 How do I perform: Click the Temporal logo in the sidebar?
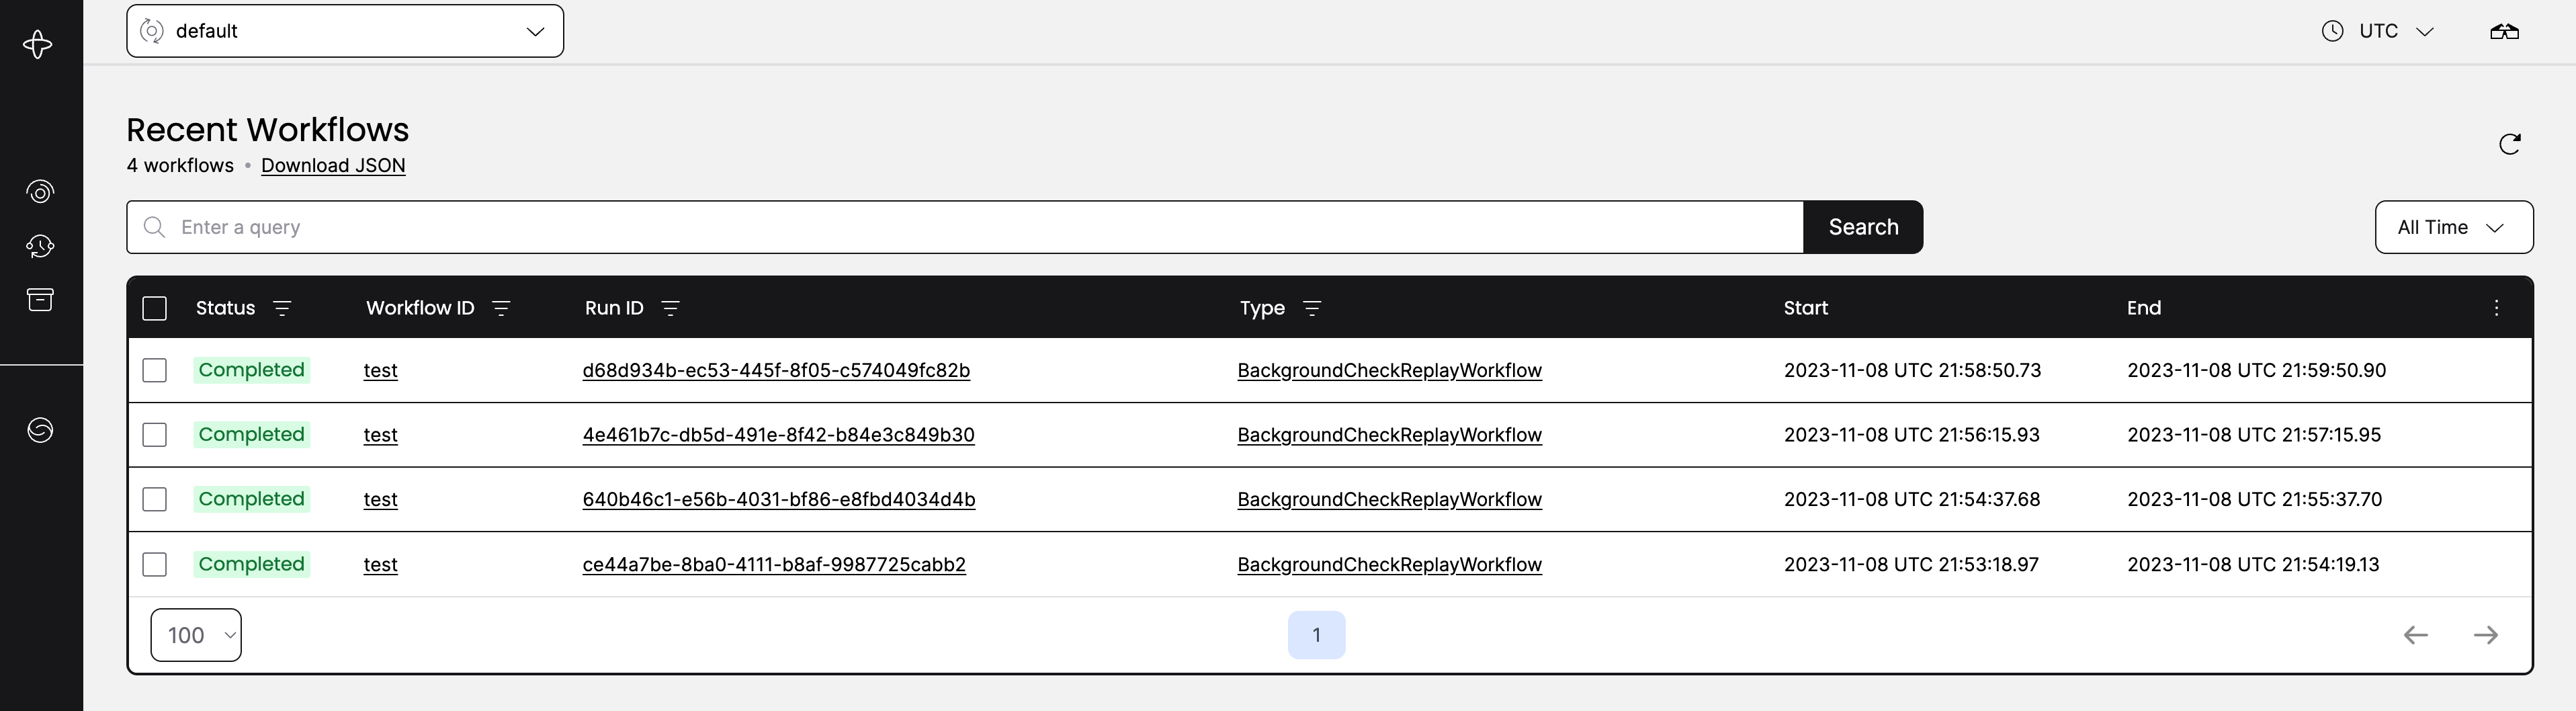38,44
